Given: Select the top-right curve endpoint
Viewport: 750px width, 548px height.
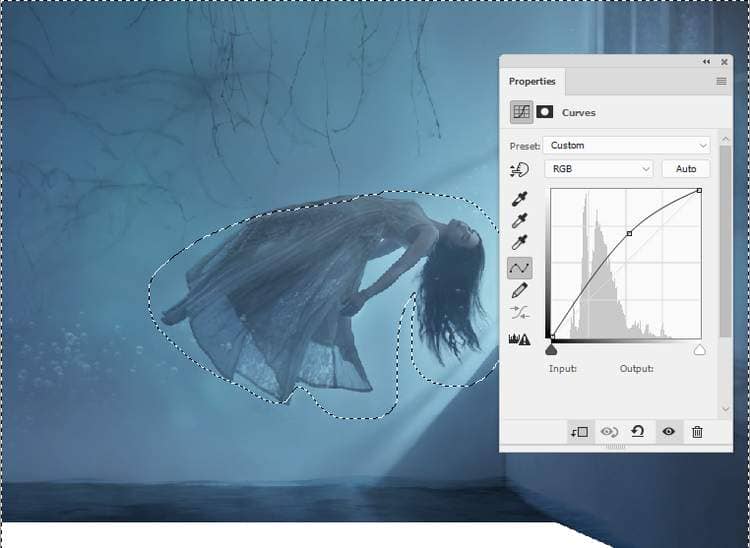Looking at the screenshot, I should point(699,190).
